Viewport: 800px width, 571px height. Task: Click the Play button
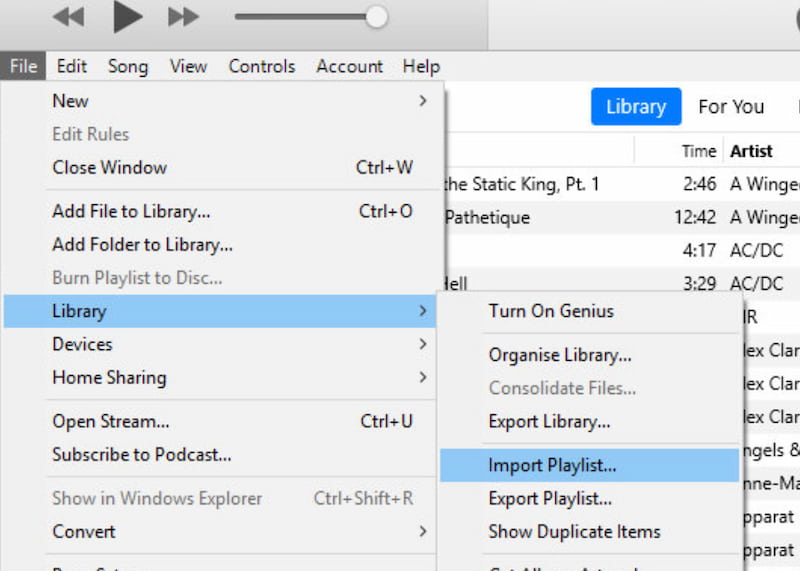click(x=127, y=16)
